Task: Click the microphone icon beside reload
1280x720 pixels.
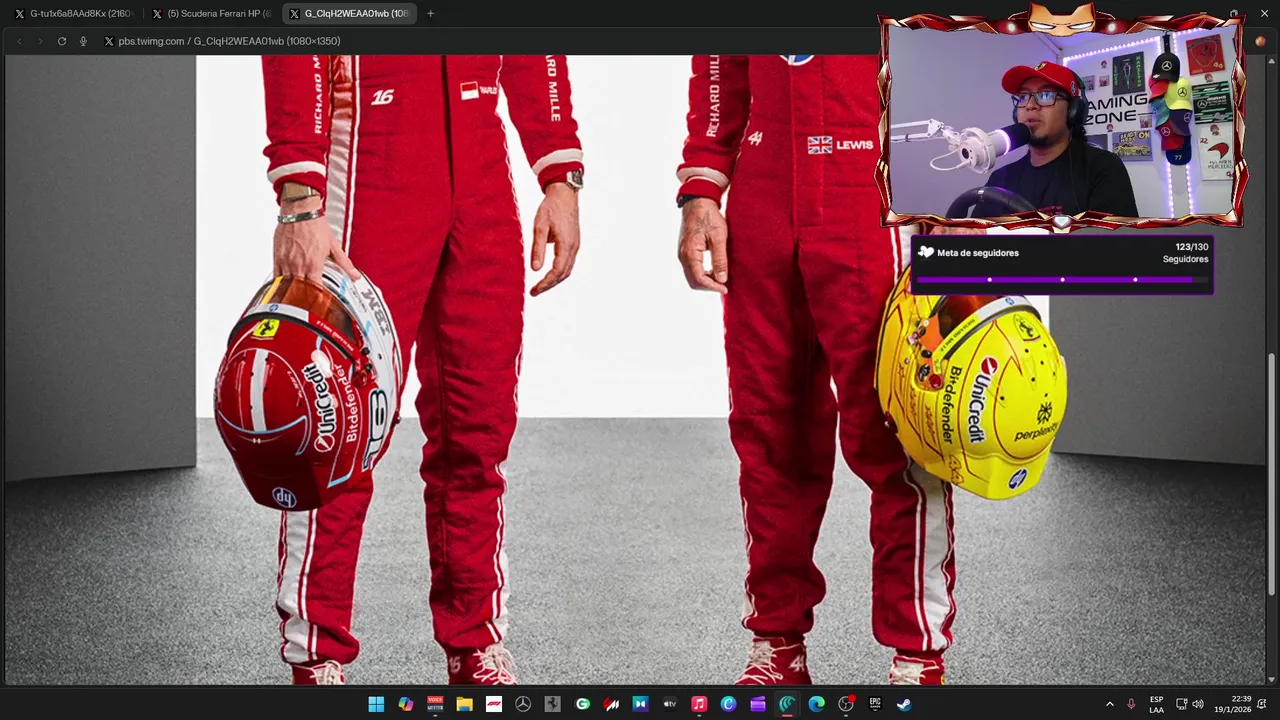Action: click(x=83, y=41)
